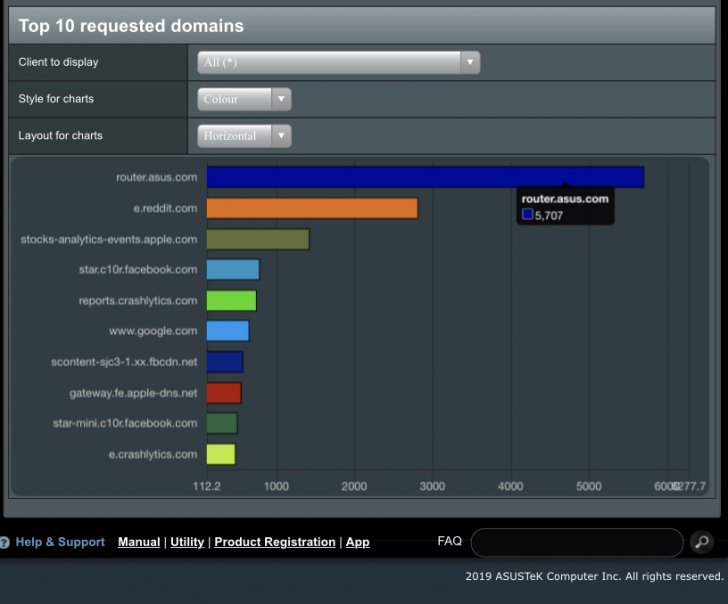Image resolution: width=728 pixels, height=604 pixels.
Task: Click the star-mini.c10r.facebook.com dark green bar
Action: click(222, 423)
